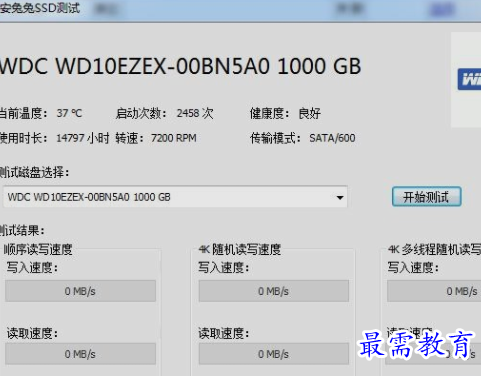Click the 4K 多线程随机读写 group label
This screenshot has width=481, height=376.
pos(434,249)
